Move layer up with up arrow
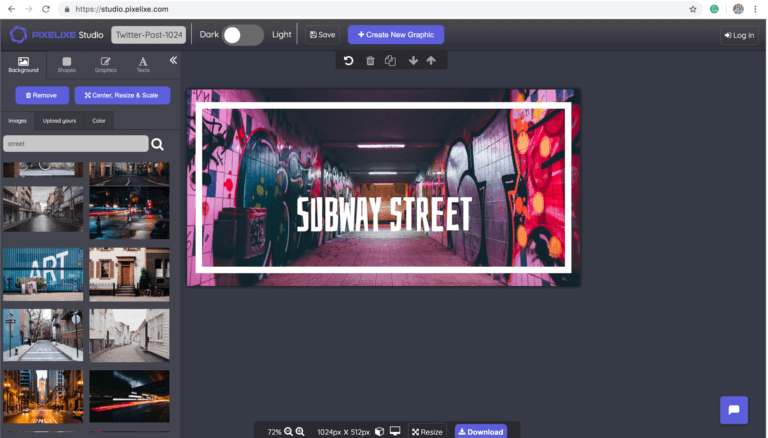Screen dimensions: 768x438 [x=431, y=61]
